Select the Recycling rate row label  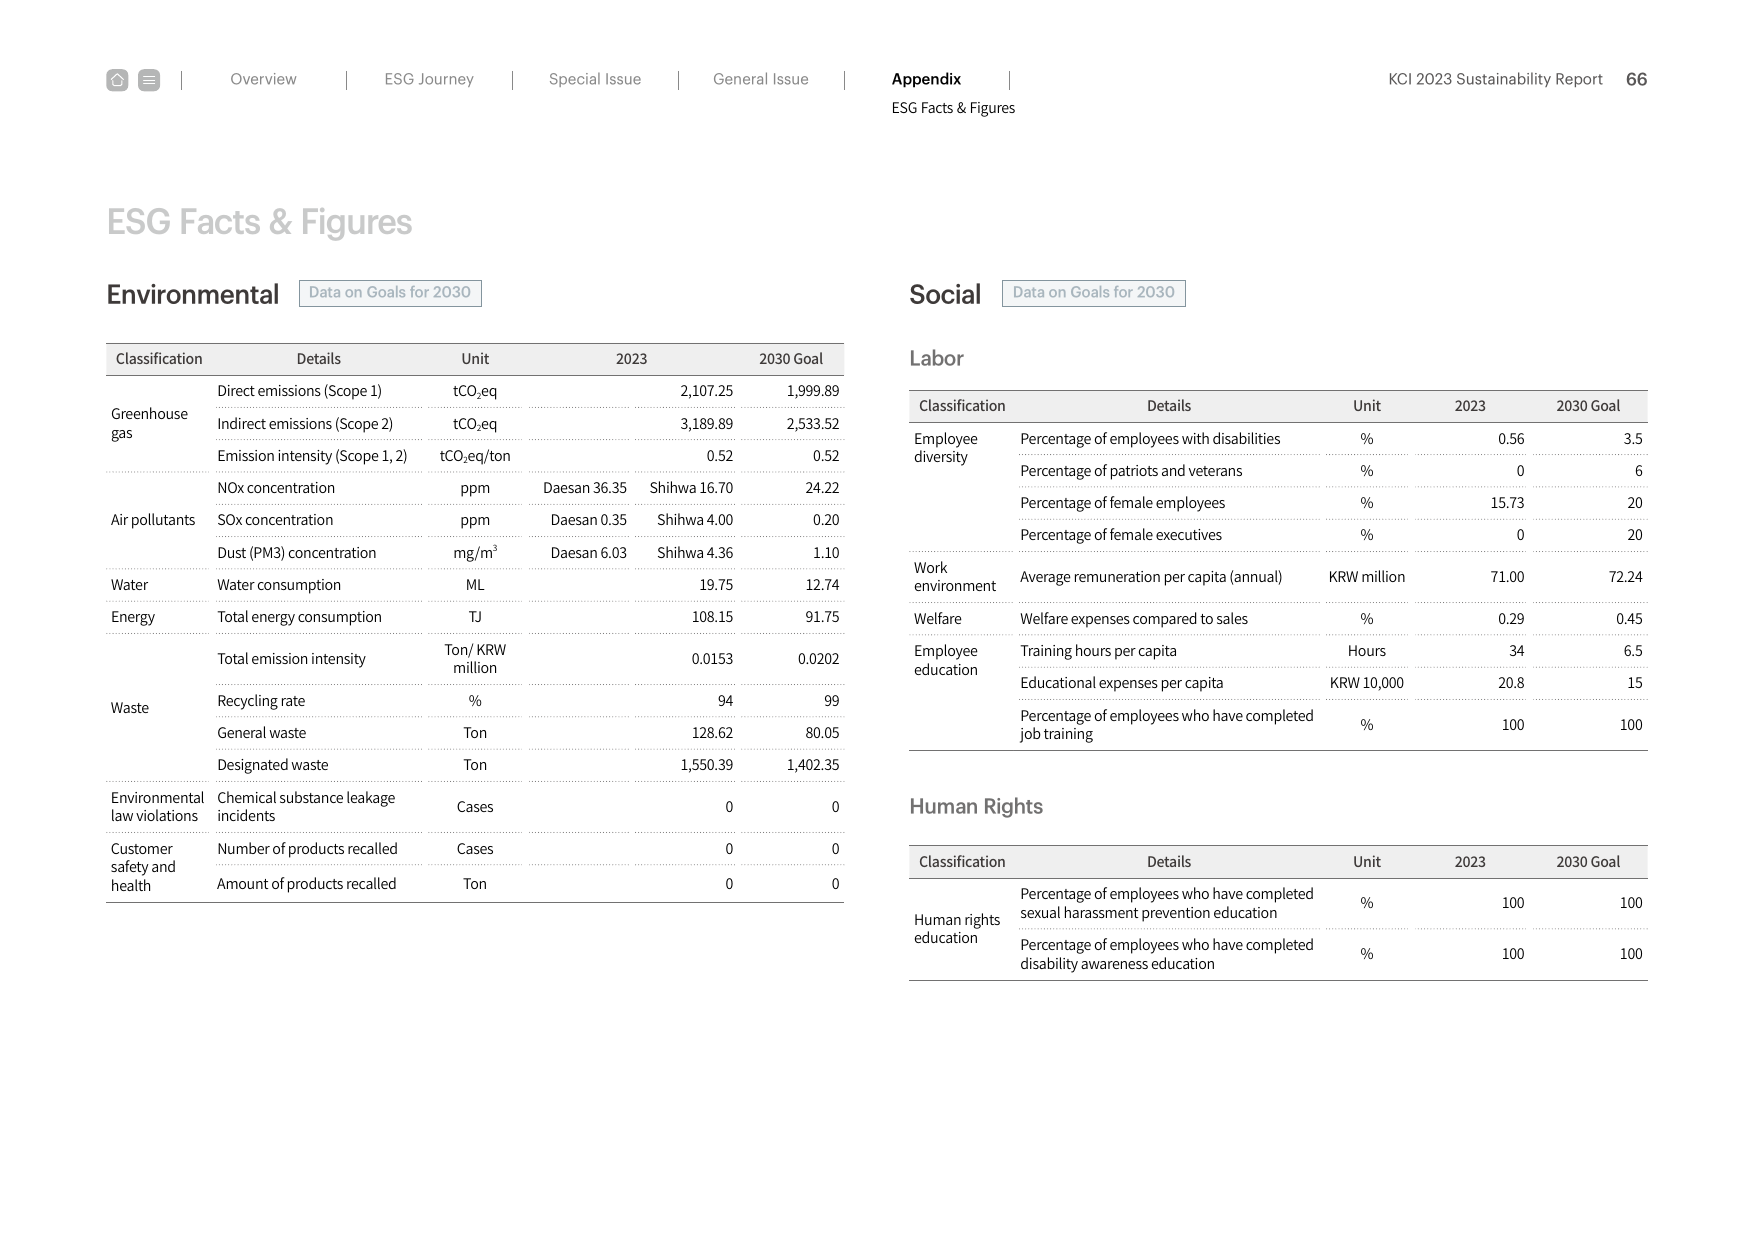(x=261, y=701)
